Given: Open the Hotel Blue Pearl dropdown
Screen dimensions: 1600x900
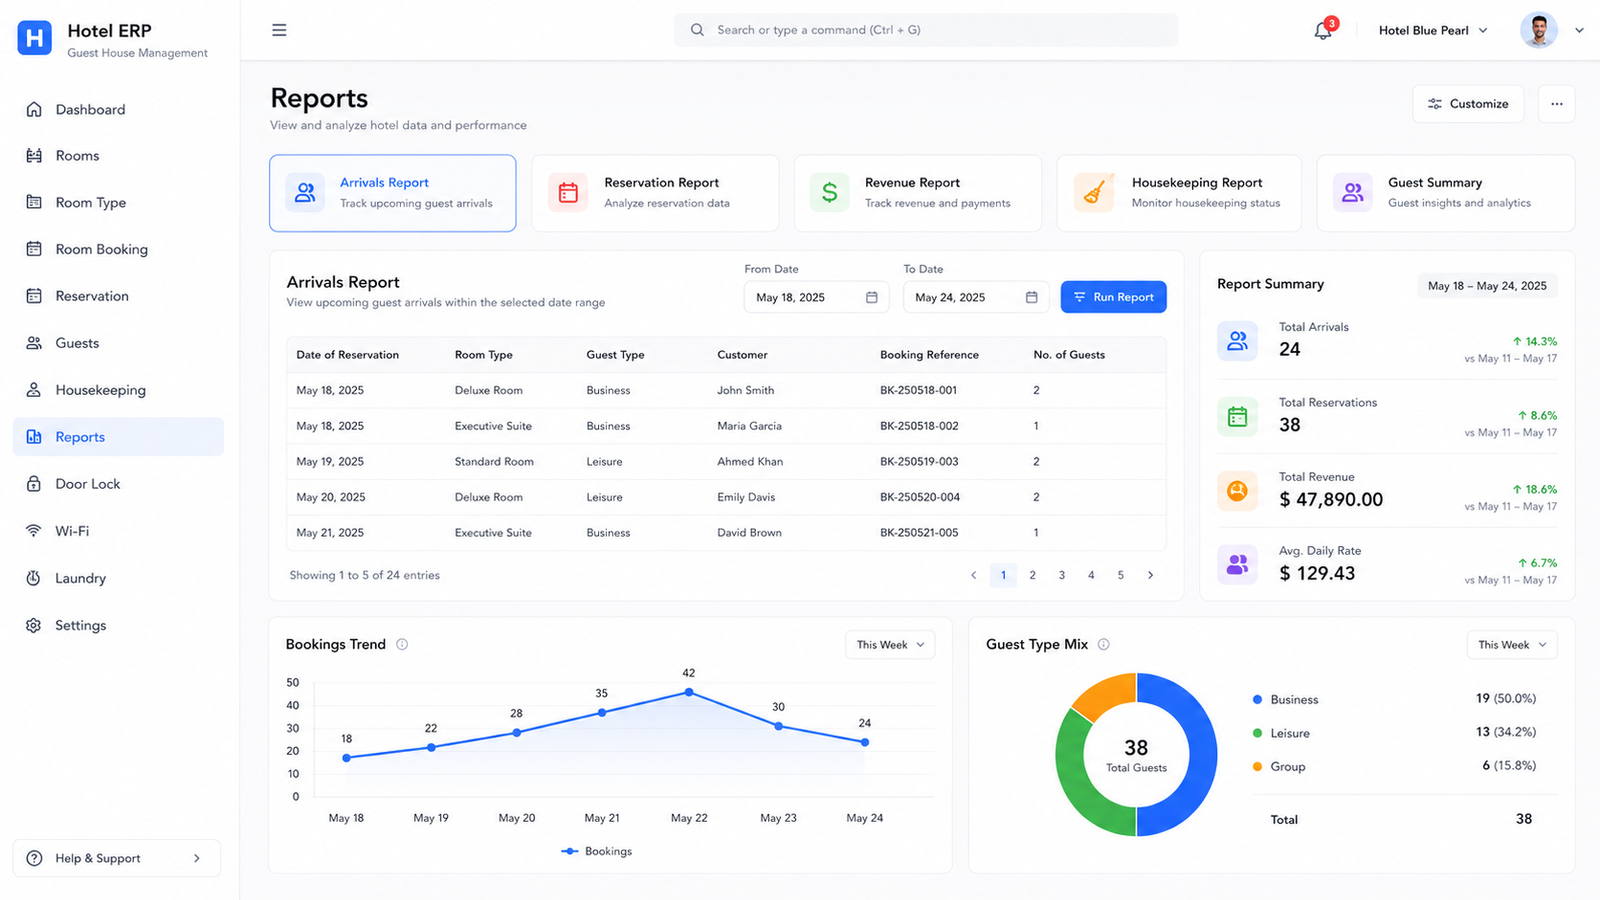Looking at the screenshot, I should click(x=1433, y=31).
